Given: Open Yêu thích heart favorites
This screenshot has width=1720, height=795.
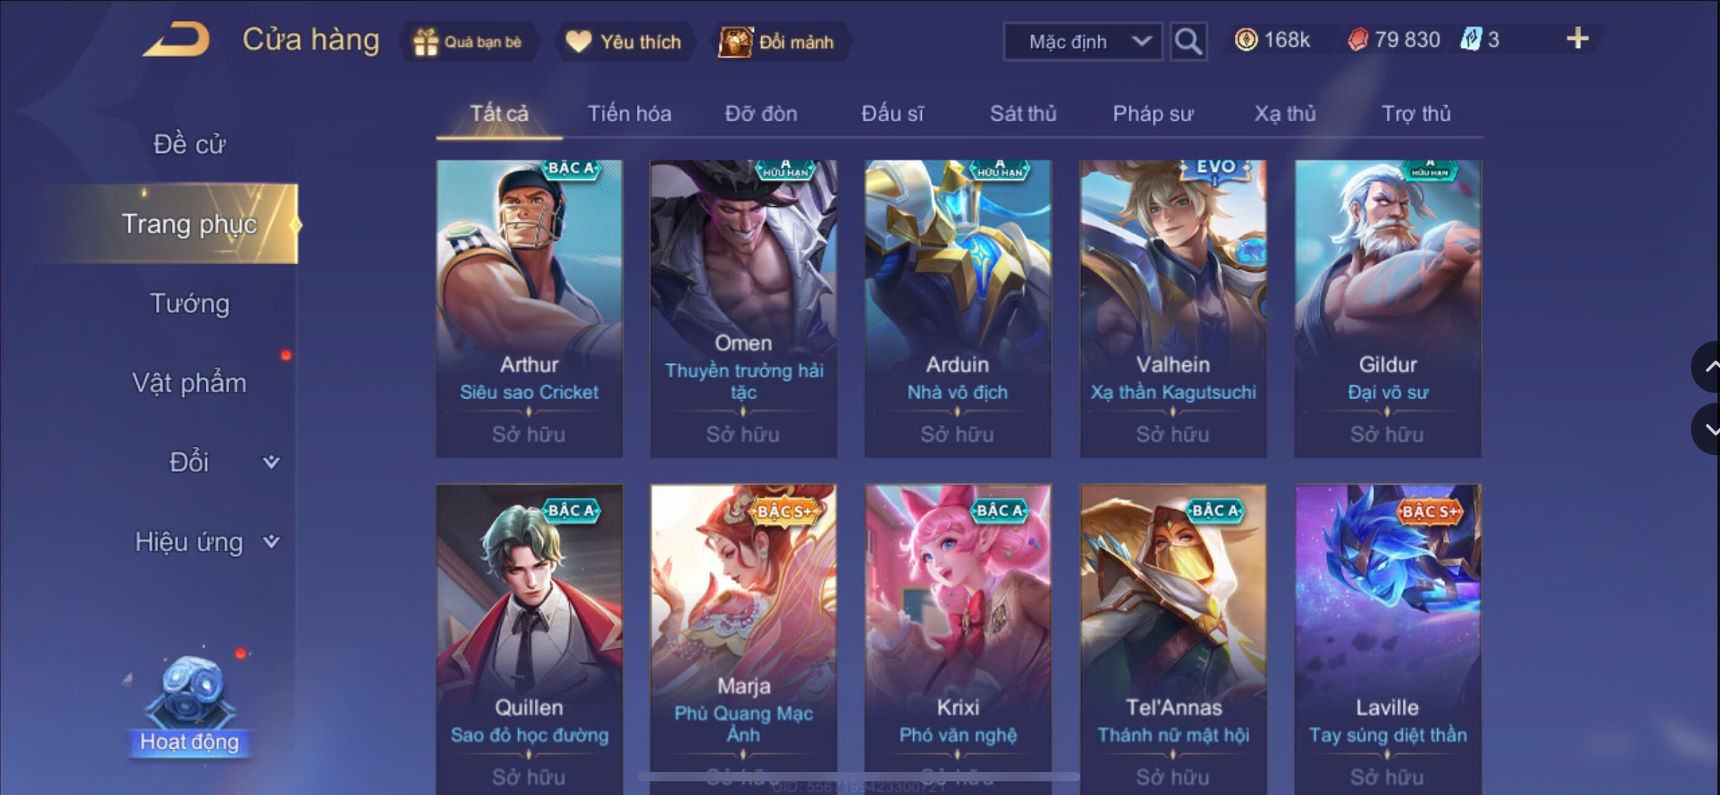Looking at the screenshot, I should pyautogui.click(x=578, y=41).
